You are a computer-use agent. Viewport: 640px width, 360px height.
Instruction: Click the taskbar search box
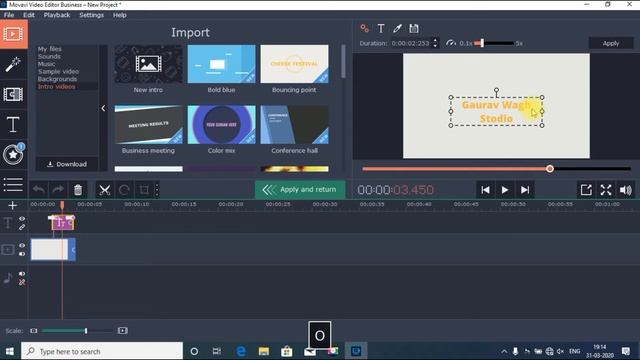point(102,351)
